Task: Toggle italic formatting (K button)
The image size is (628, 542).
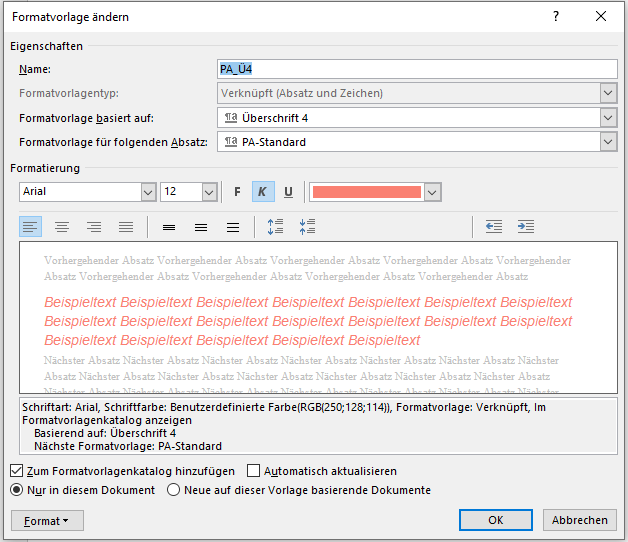Action: tap(263, 192)
